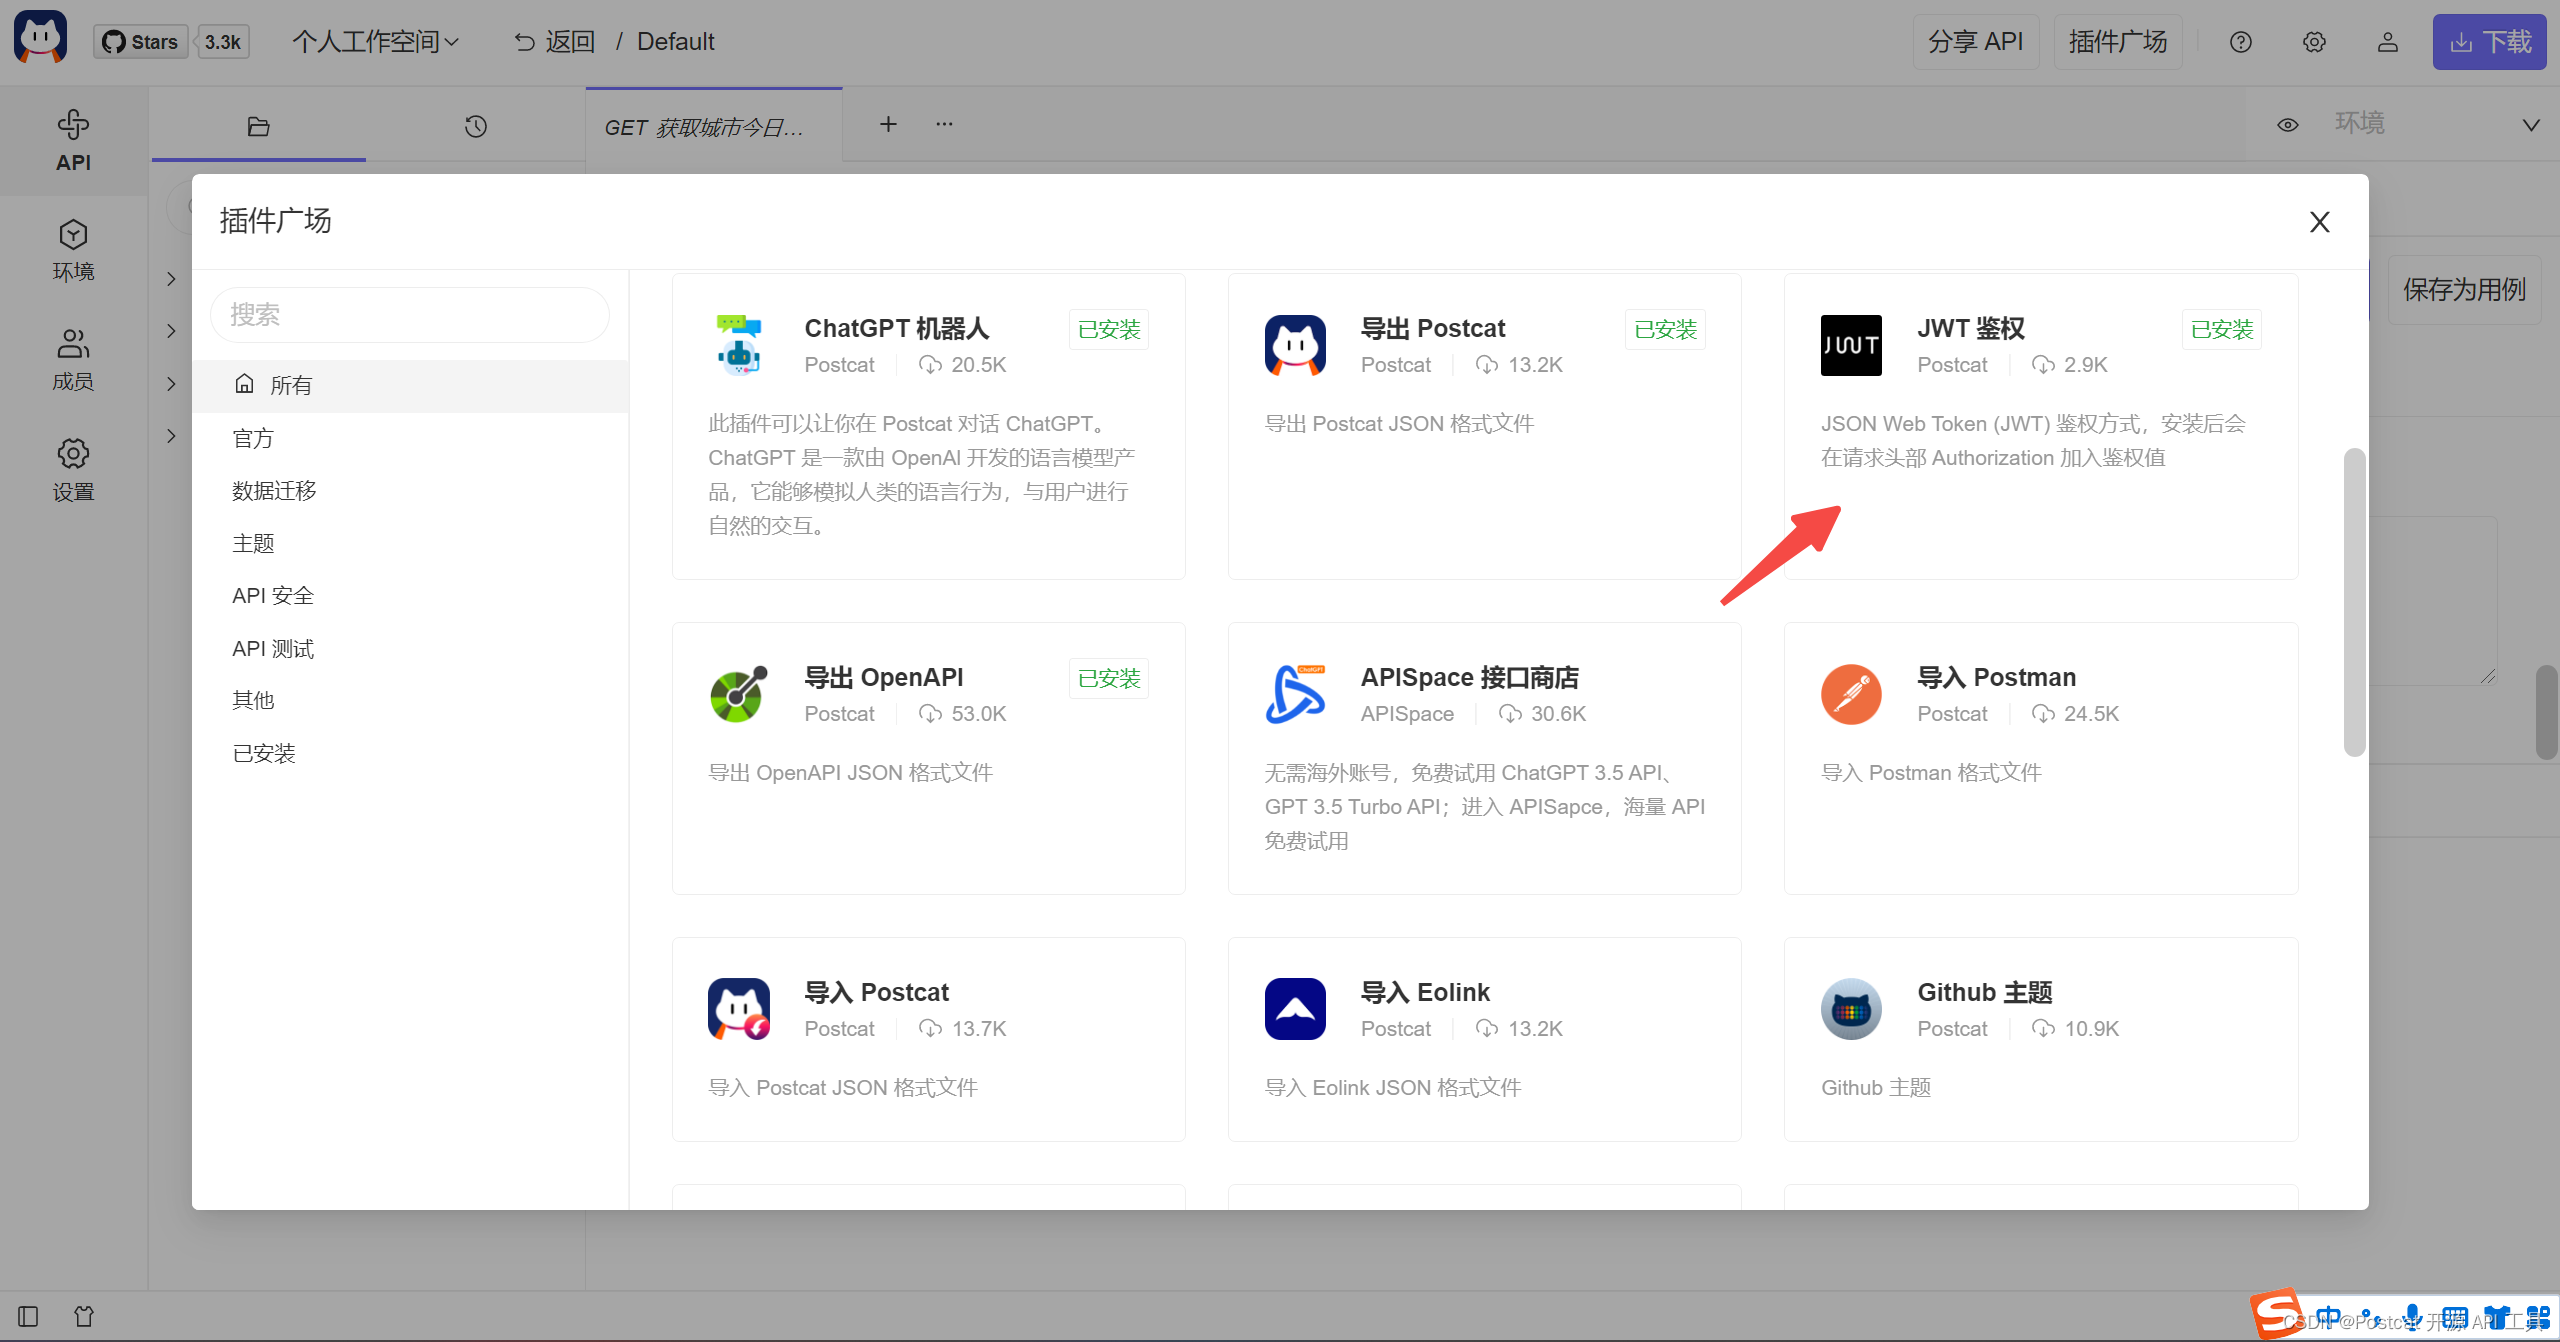
Task: Toggle the environment preview eye icon
Action: [2288, 125]
